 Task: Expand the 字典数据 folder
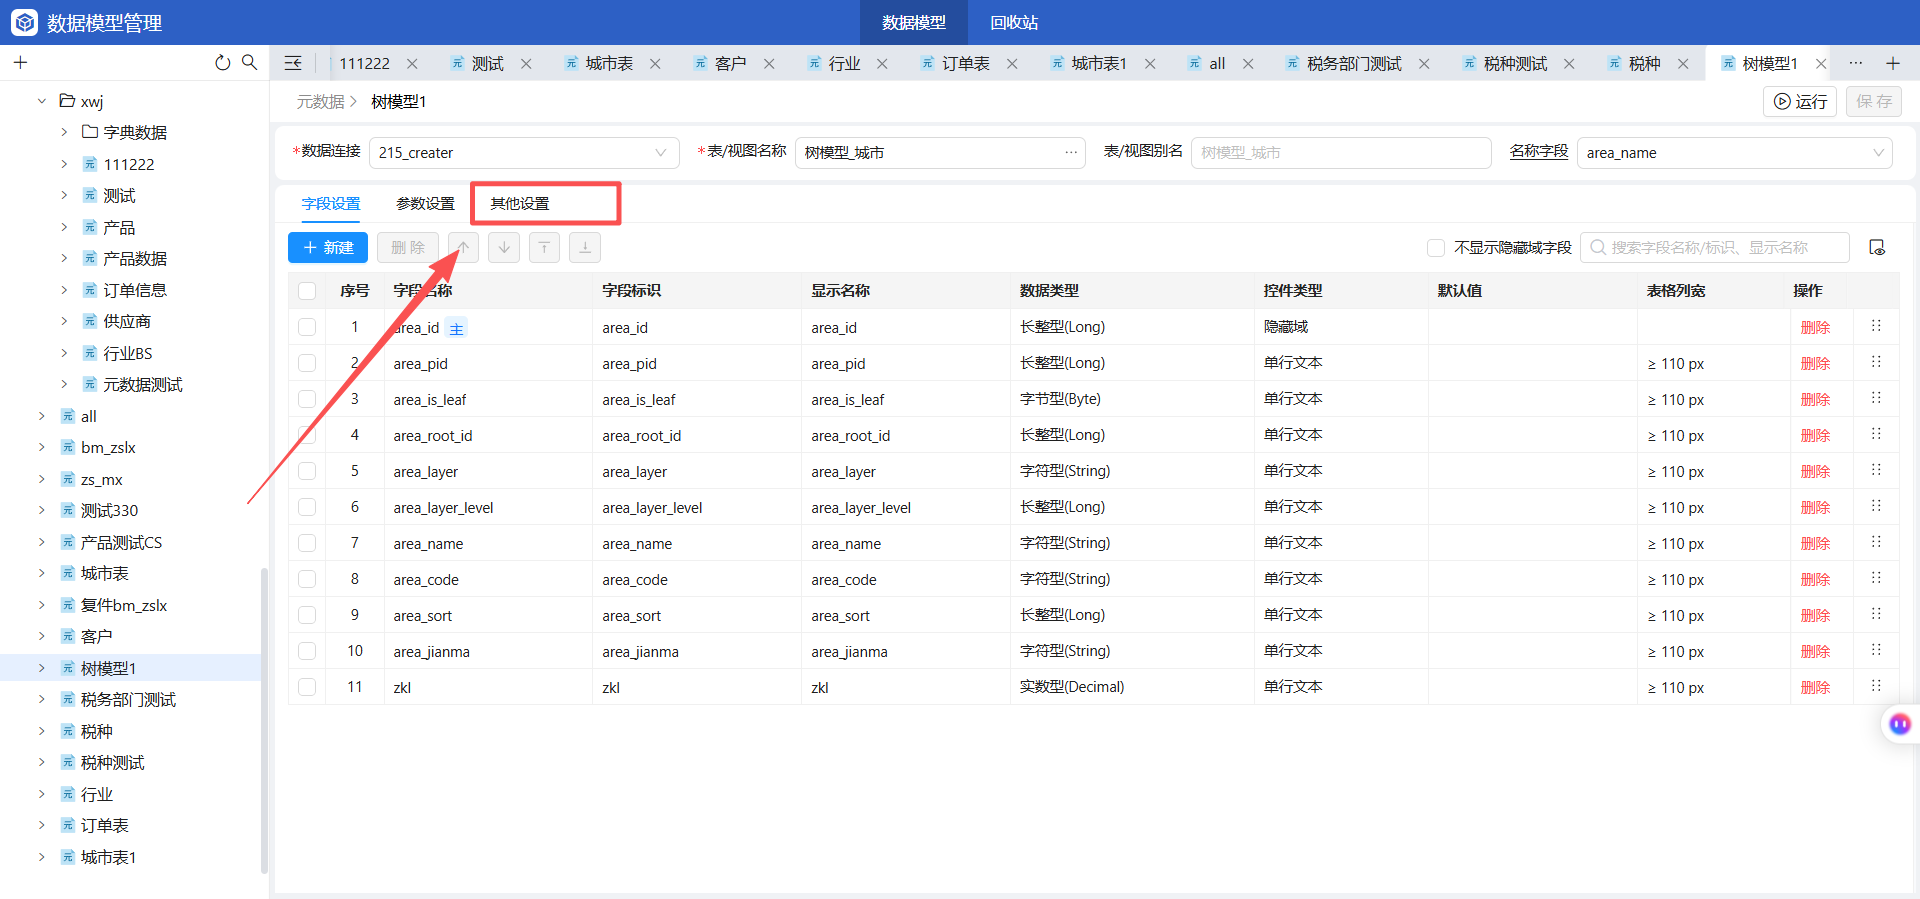[x=64, y=132]
